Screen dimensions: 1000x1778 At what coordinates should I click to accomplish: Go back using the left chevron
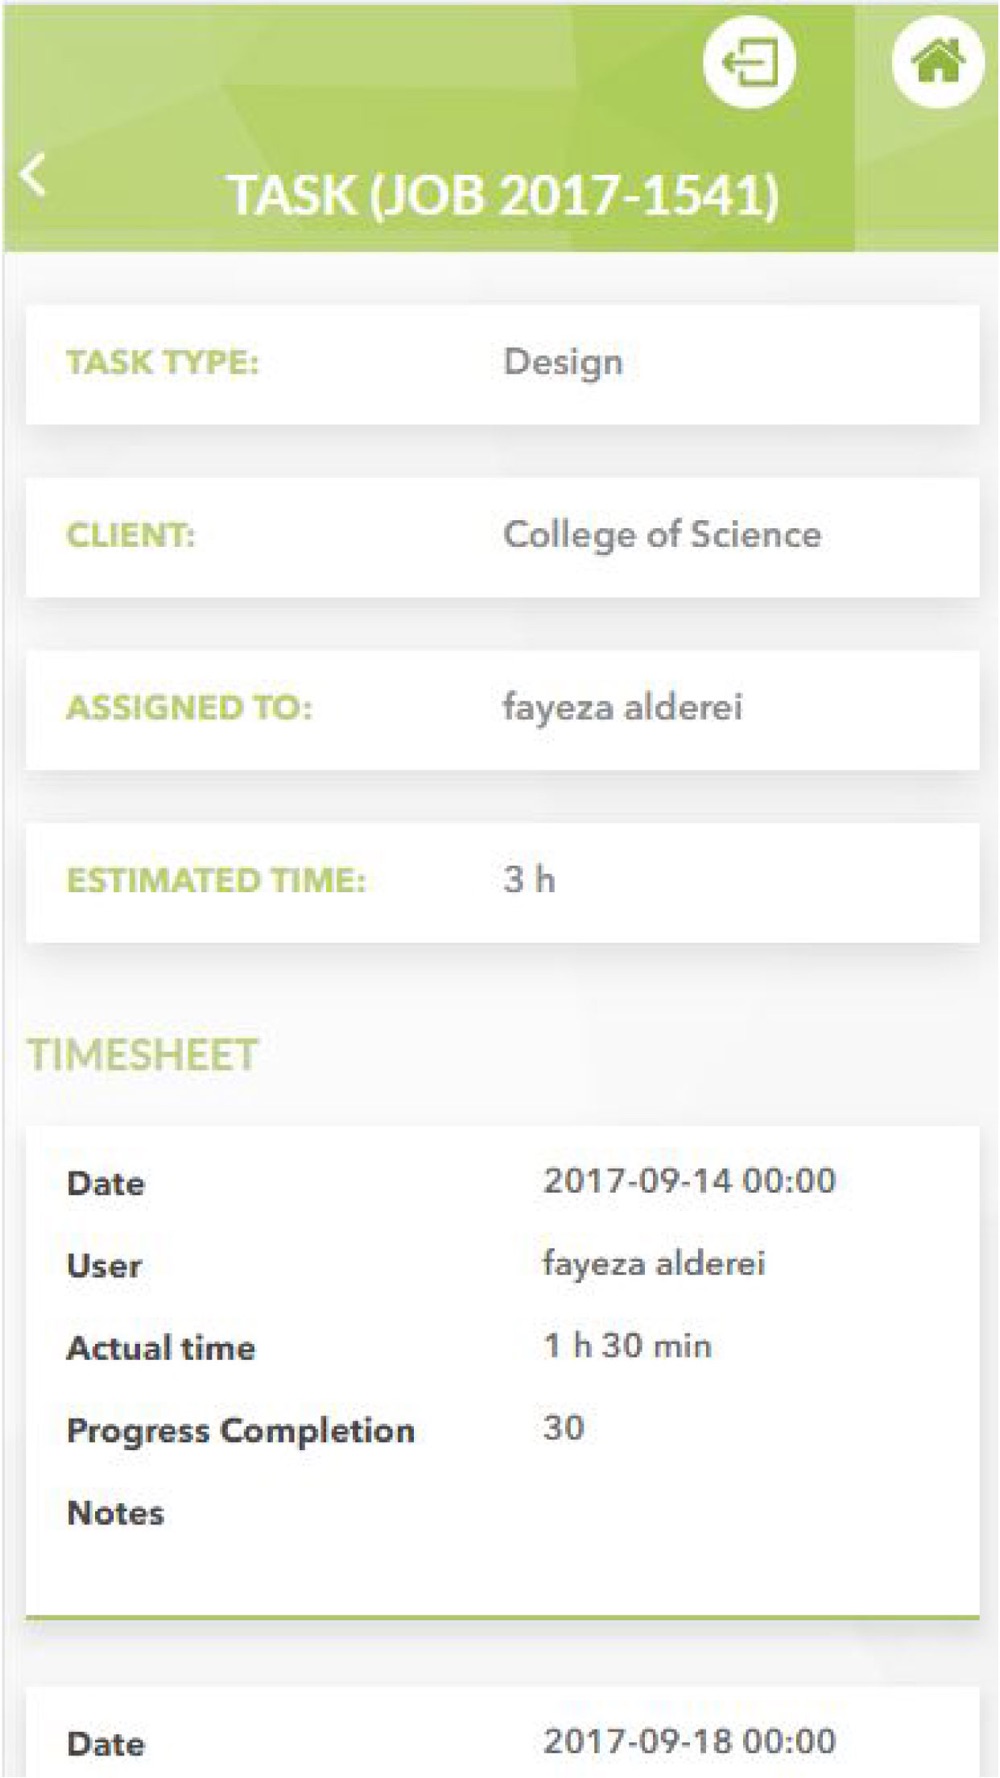pyautogui.click(x=33, y=176)
